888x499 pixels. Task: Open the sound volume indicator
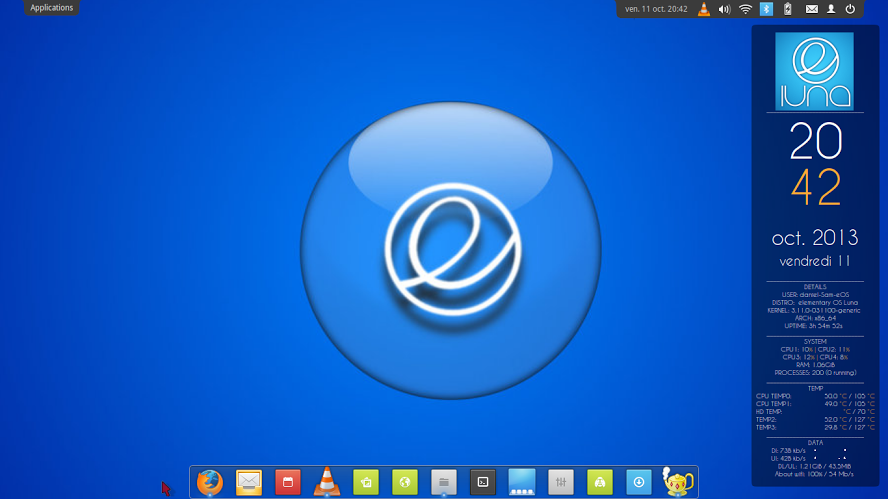click(724, 9)
